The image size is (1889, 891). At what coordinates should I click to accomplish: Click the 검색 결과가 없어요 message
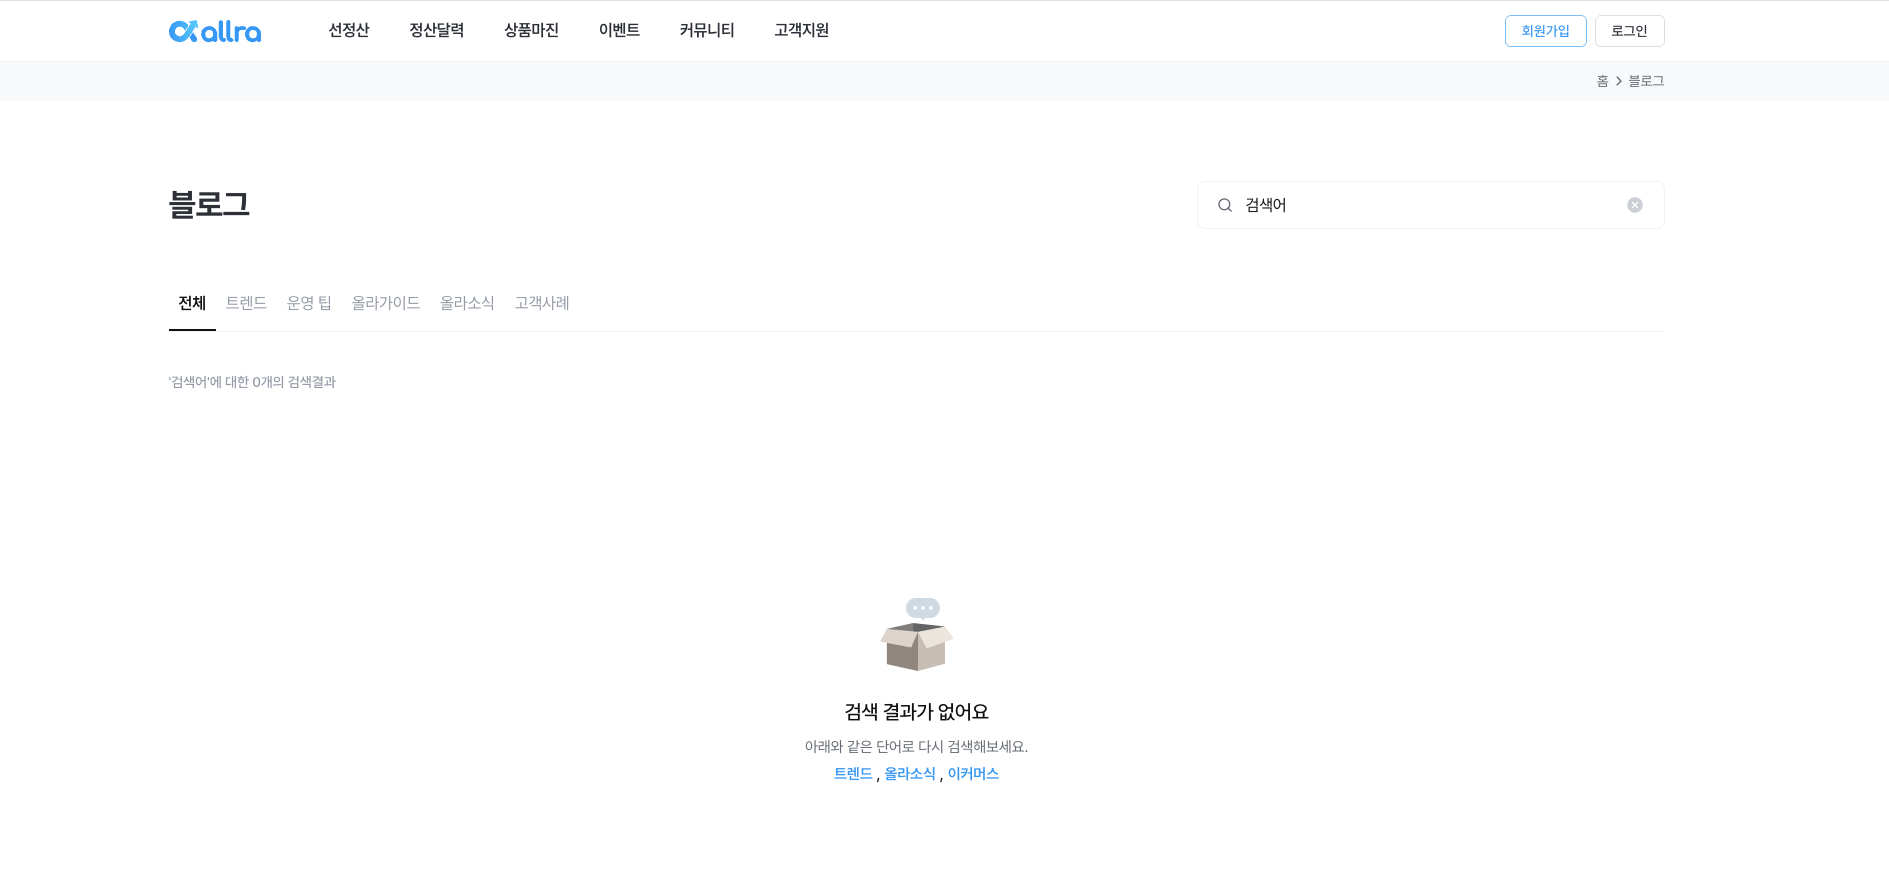[x=917, y=712]
